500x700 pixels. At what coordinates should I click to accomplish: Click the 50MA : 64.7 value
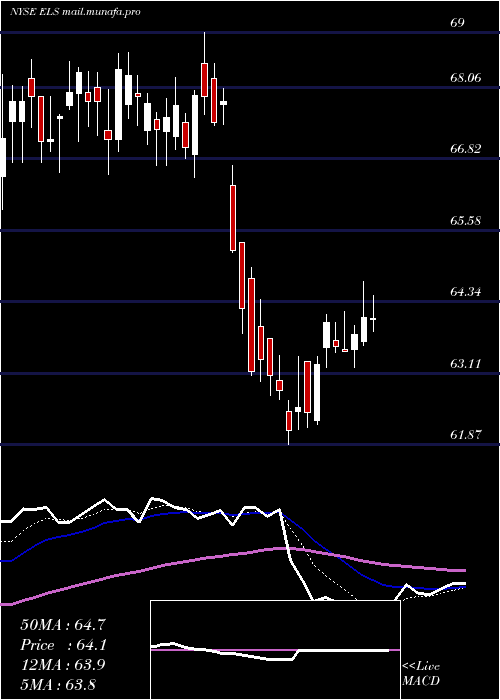(x=63, y=625)
